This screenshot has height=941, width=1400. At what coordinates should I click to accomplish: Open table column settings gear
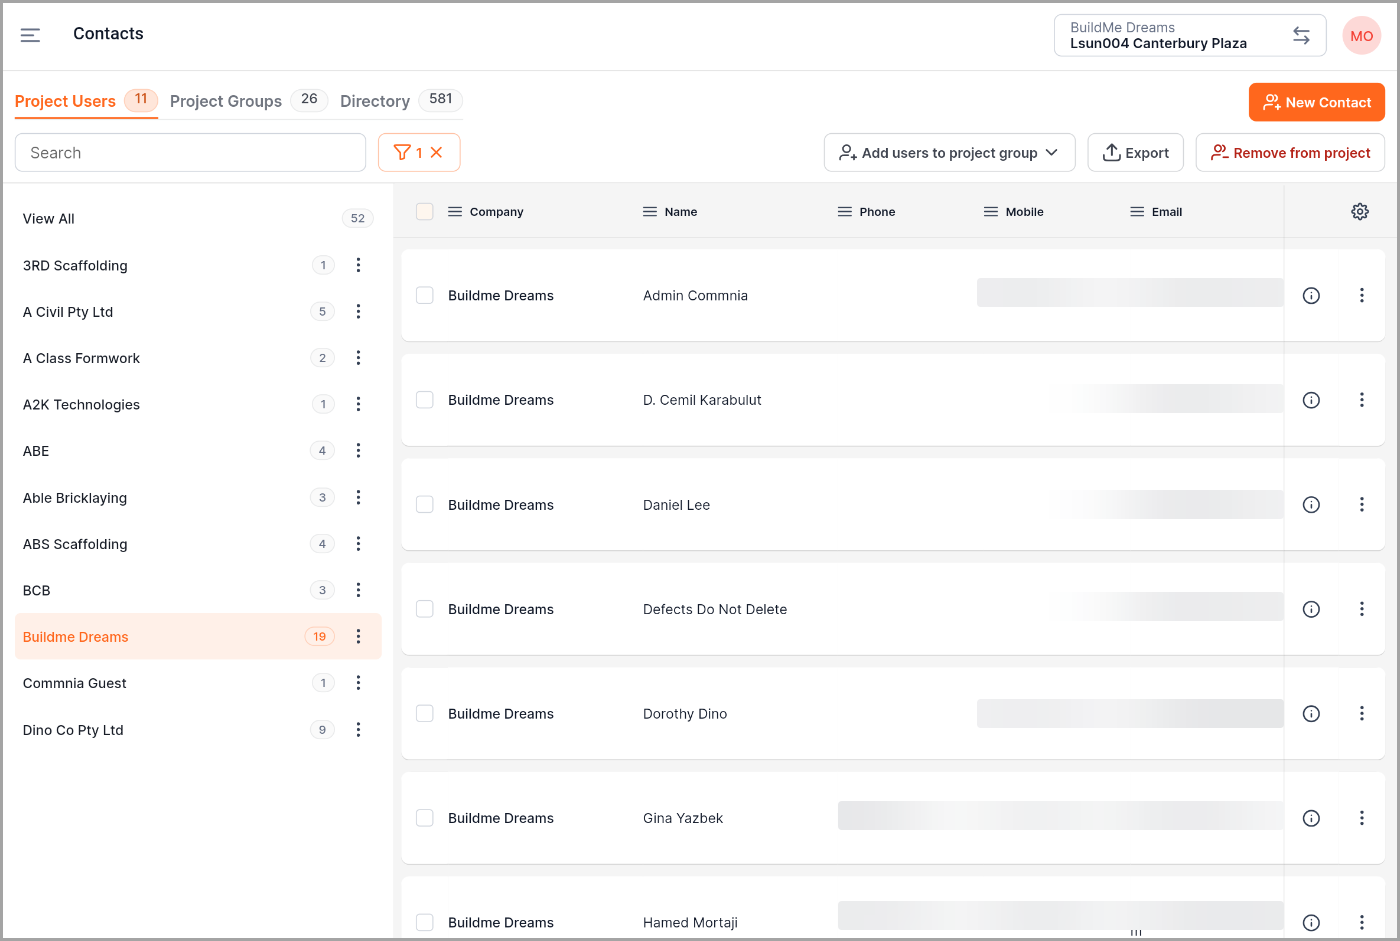click(x=1359, y=212)
